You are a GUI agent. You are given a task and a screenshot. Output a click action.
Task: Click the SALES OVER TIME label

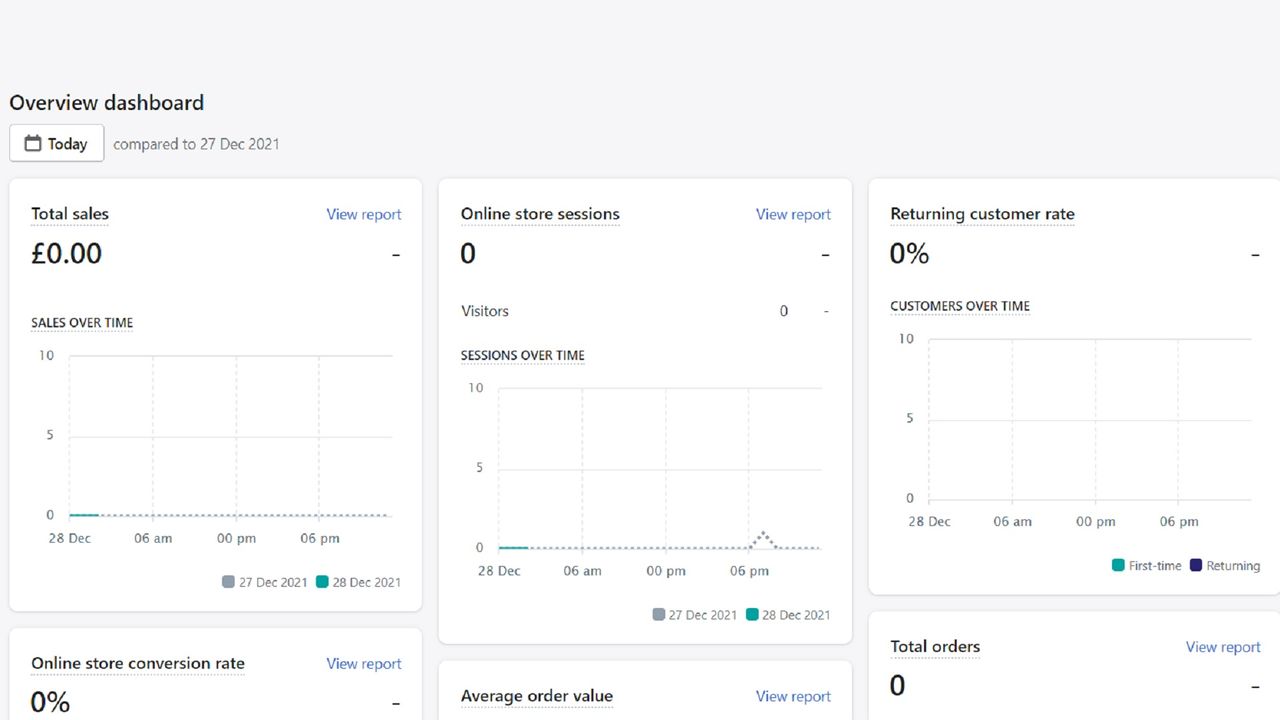(x=82, y=323)
